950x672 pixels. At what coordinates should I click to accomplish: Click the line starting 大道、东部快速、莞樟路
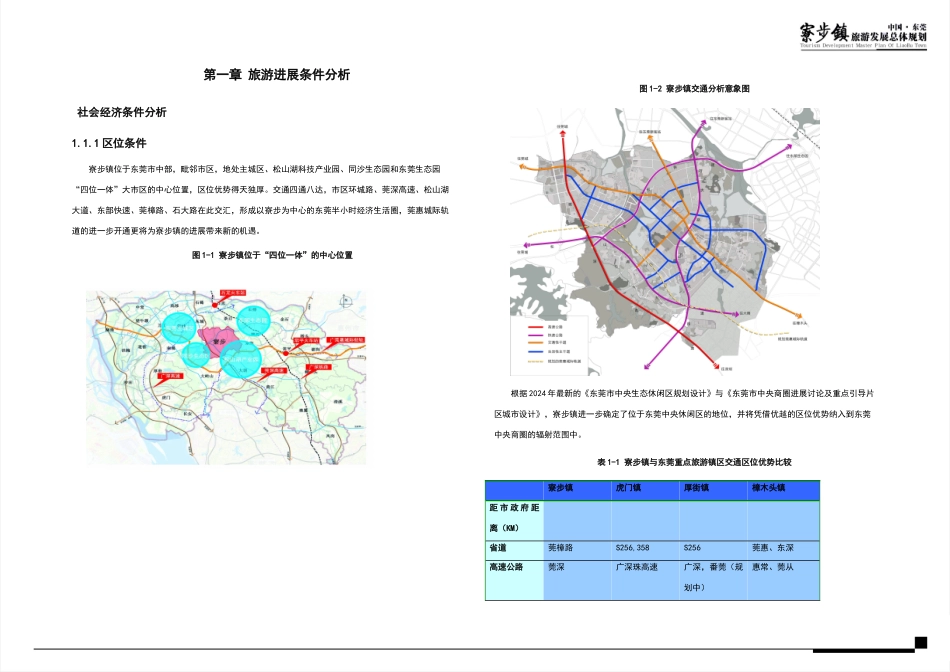(260, 210)
